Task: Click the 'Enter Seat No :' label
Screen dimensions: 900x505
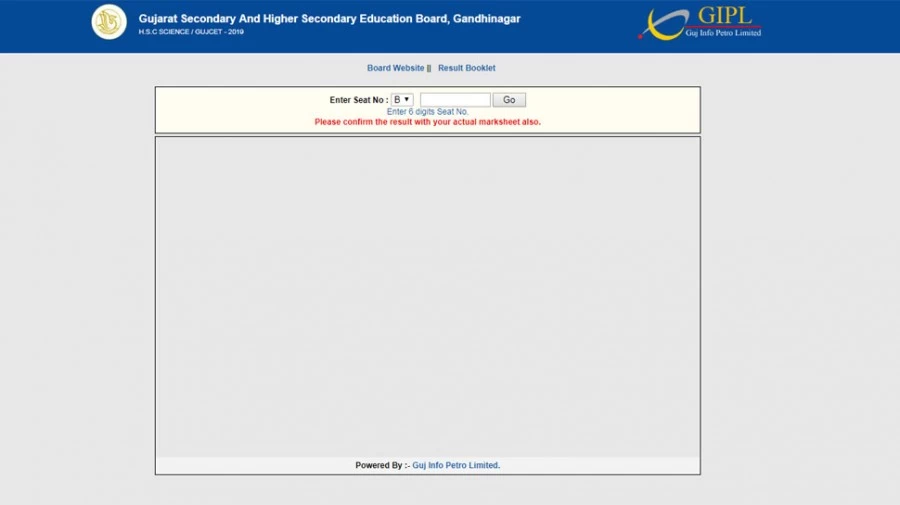Action: point(358,100)
